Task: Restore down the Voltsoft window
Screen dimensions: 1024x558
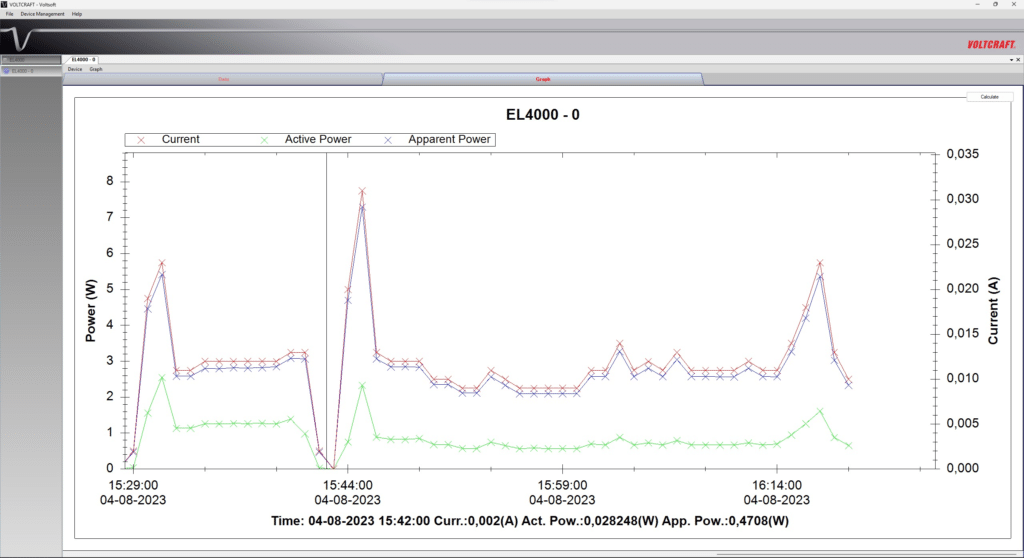Action: point(995,4)
